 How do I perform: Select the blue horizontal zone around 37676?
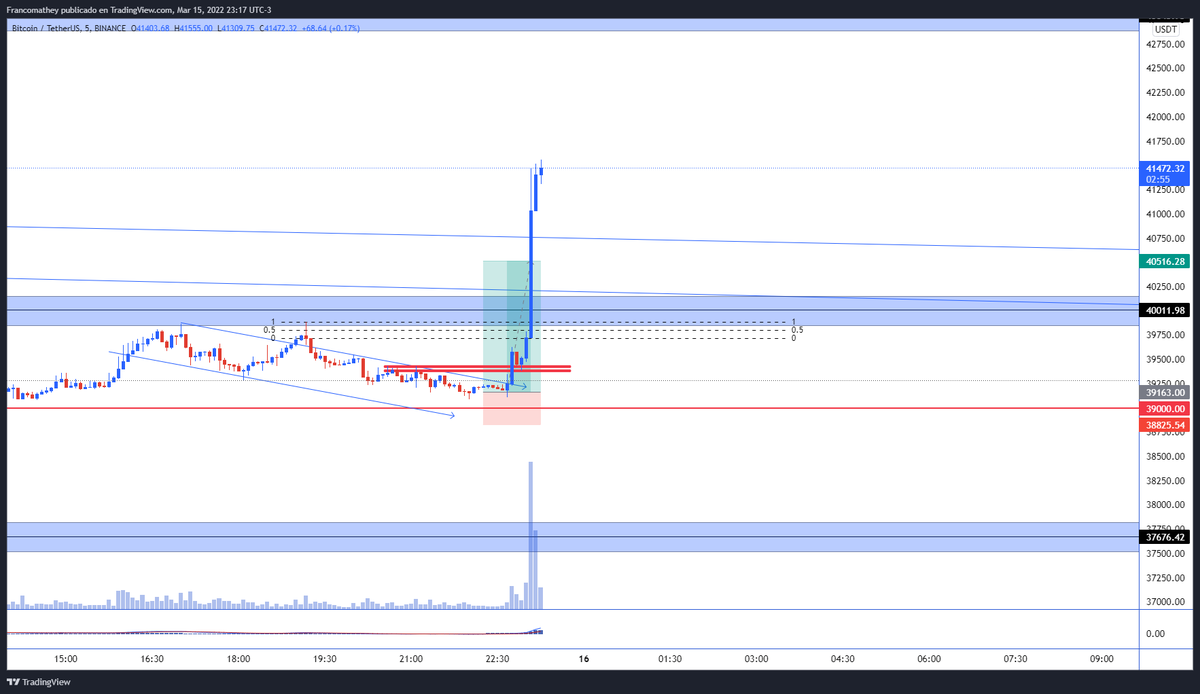[573, 537]
